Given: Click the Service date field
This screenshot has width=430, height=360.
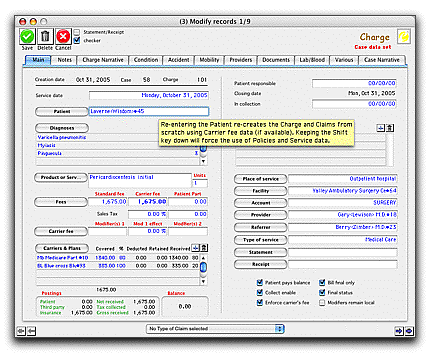Looking at the screenshot, I should coord(149,95).
